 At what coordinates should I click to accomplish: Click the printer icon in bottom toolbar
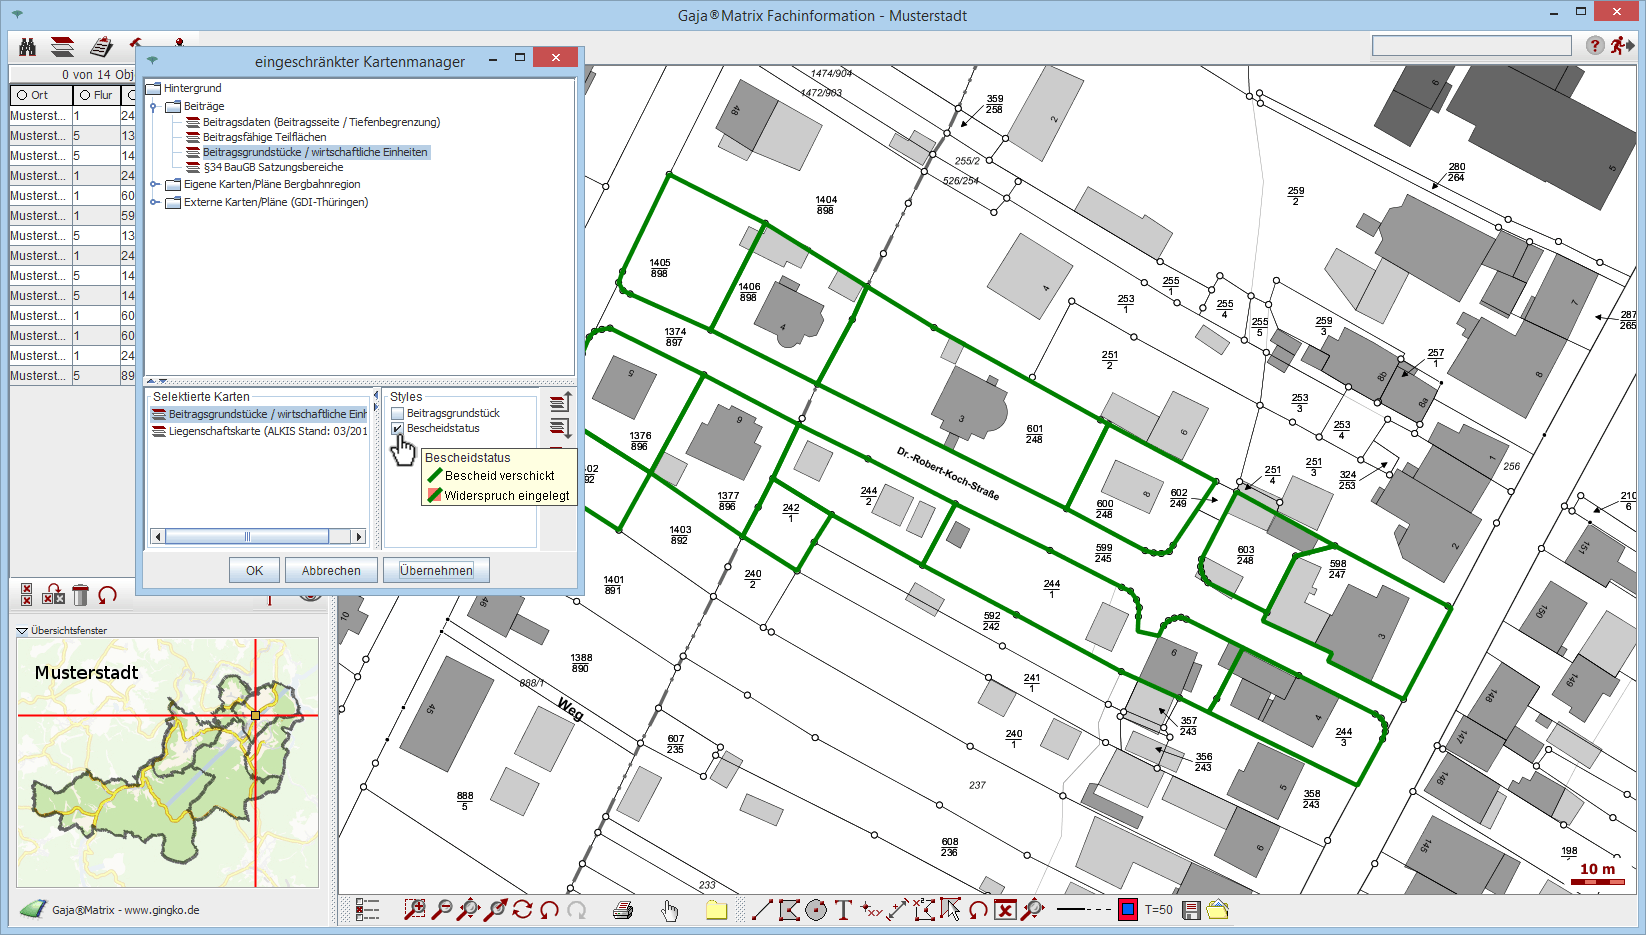tap(623, 910)
